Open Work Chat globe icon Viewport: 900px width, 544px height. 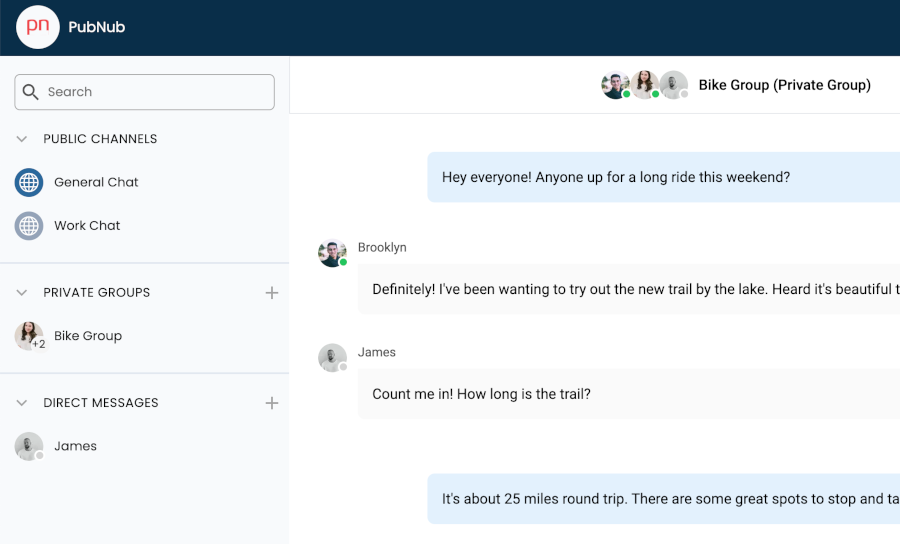[x=29, y=226]
